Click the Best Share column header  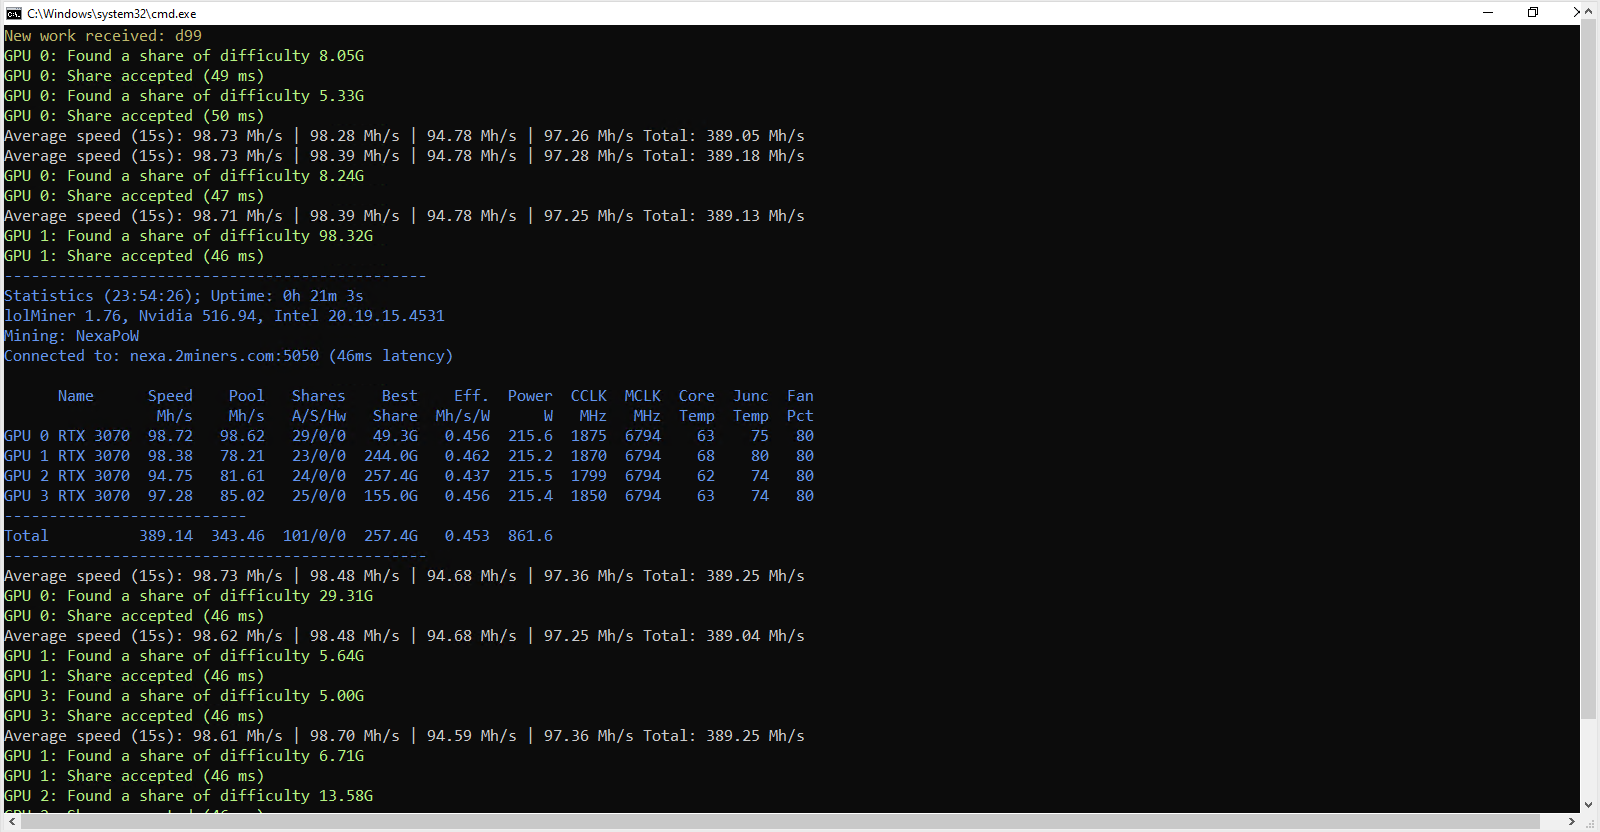tap(396, 406)
